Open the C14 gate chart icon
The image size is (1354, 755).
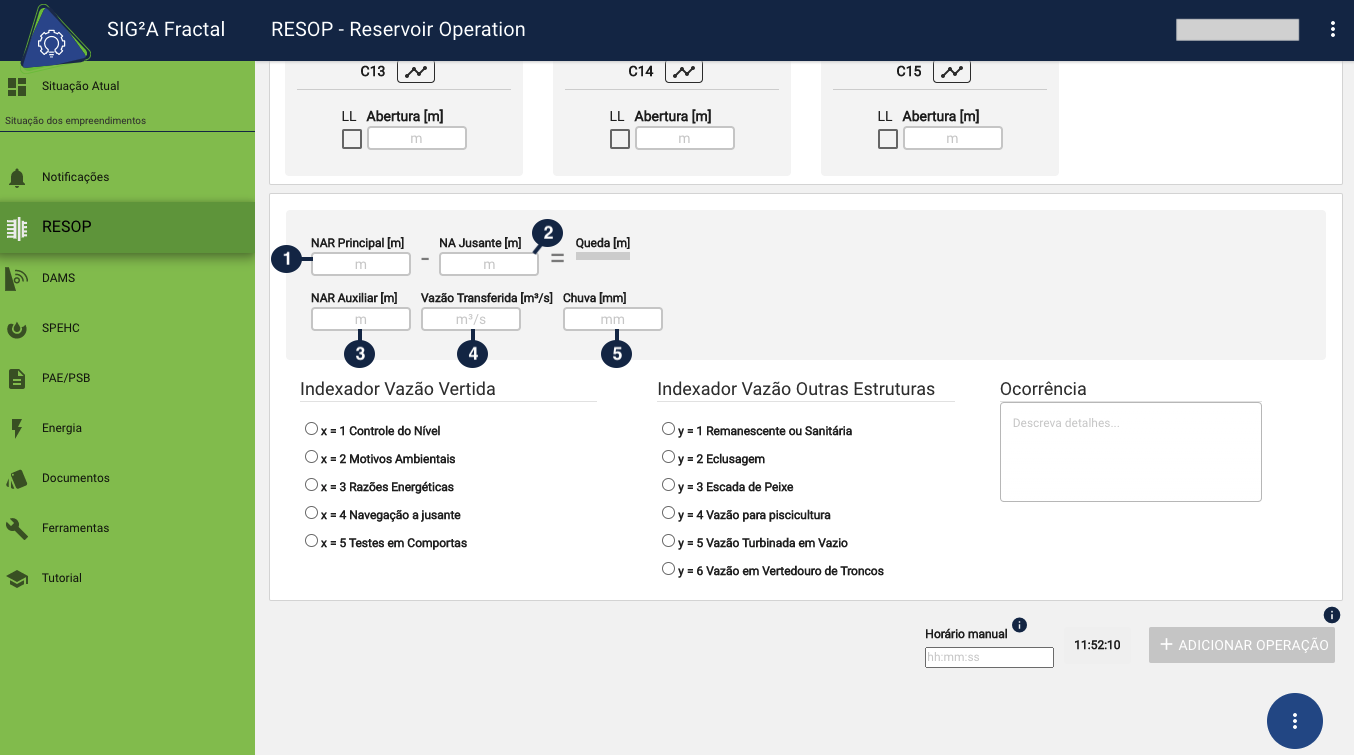(684, 72)
